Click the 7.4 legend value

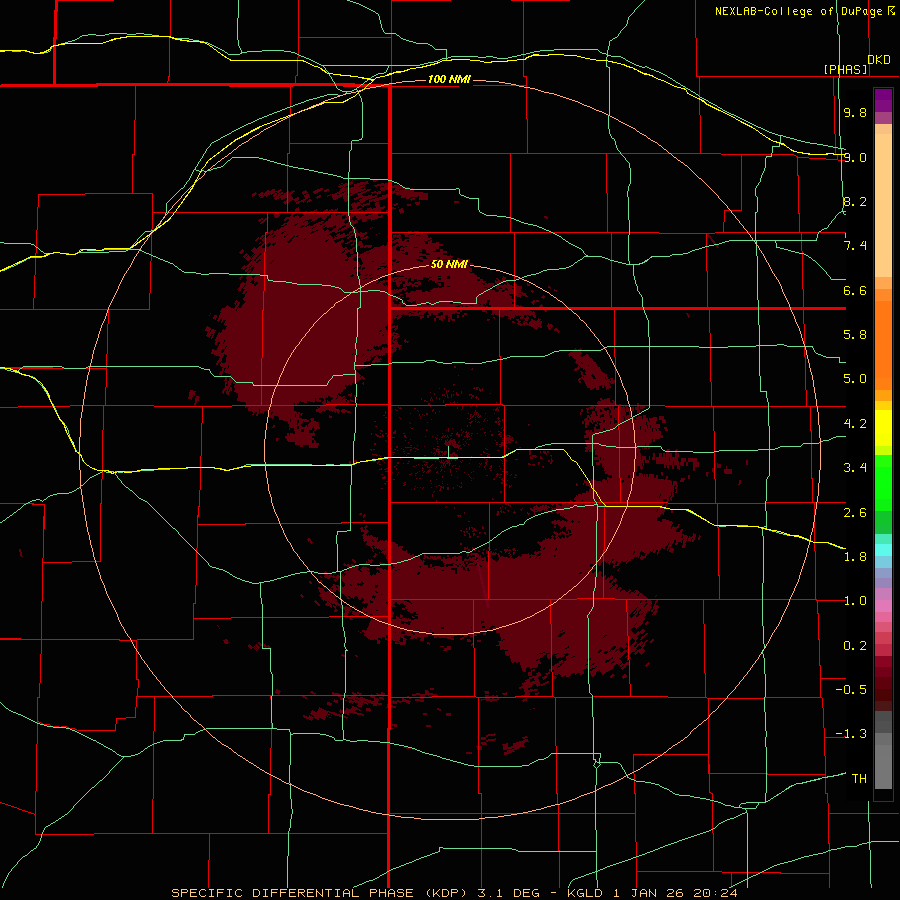855,246
